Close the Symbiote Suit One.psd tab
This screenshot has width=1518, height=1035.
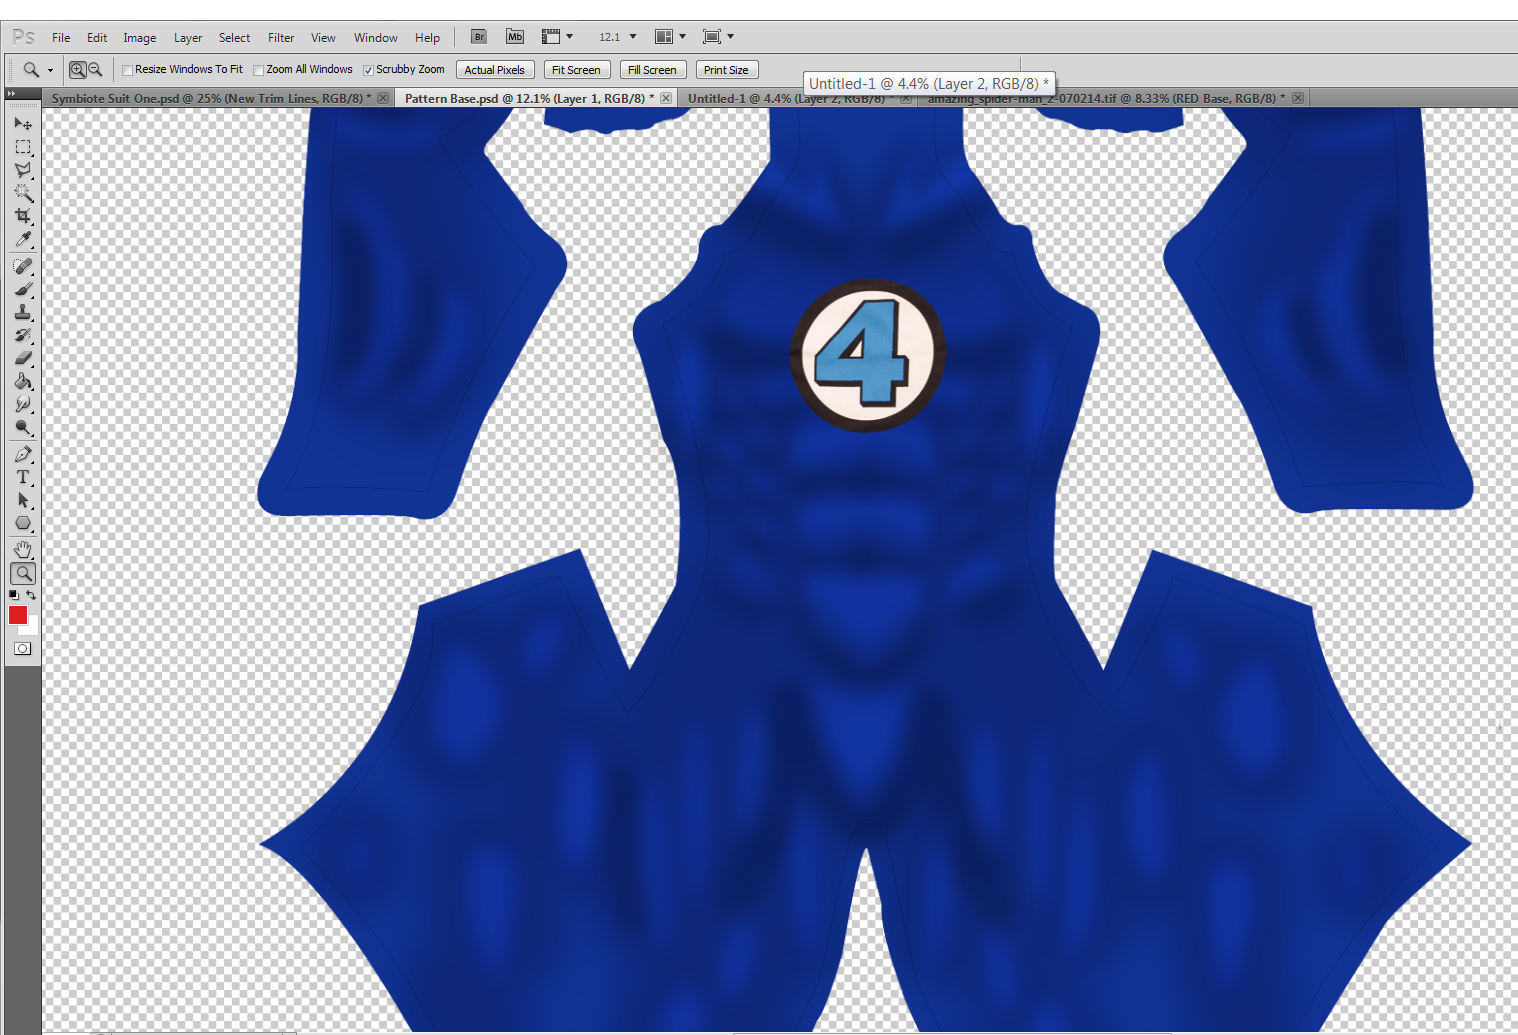383,98
